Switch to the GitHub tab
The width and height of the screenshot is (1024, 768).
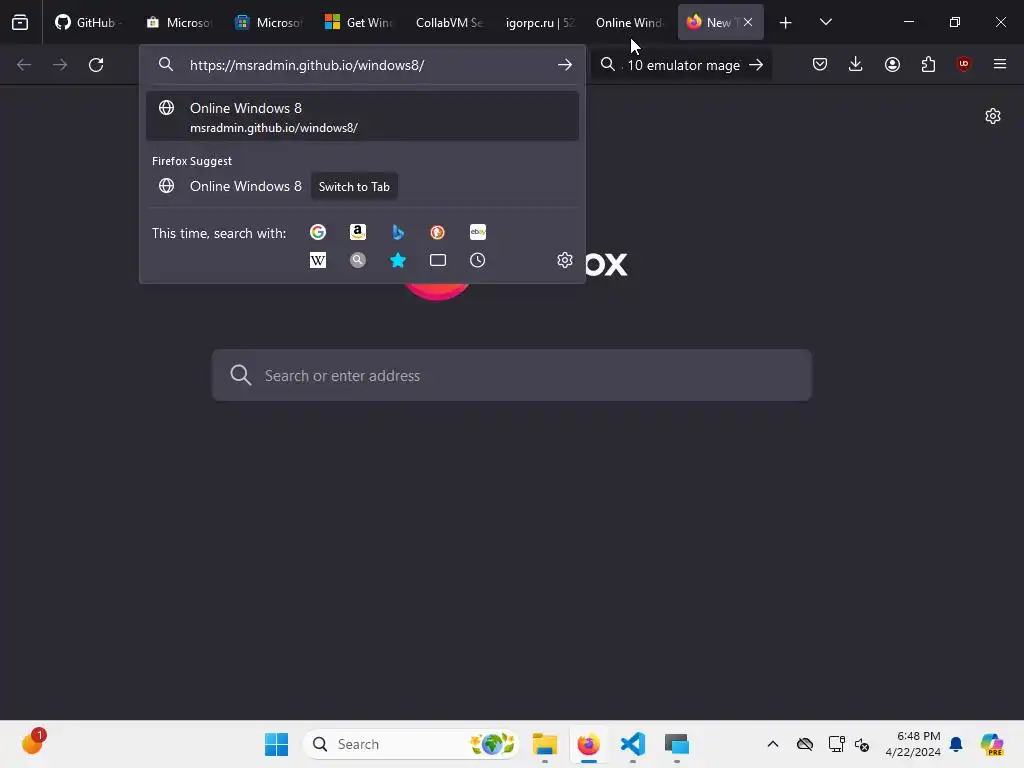[x=88, y=22]
